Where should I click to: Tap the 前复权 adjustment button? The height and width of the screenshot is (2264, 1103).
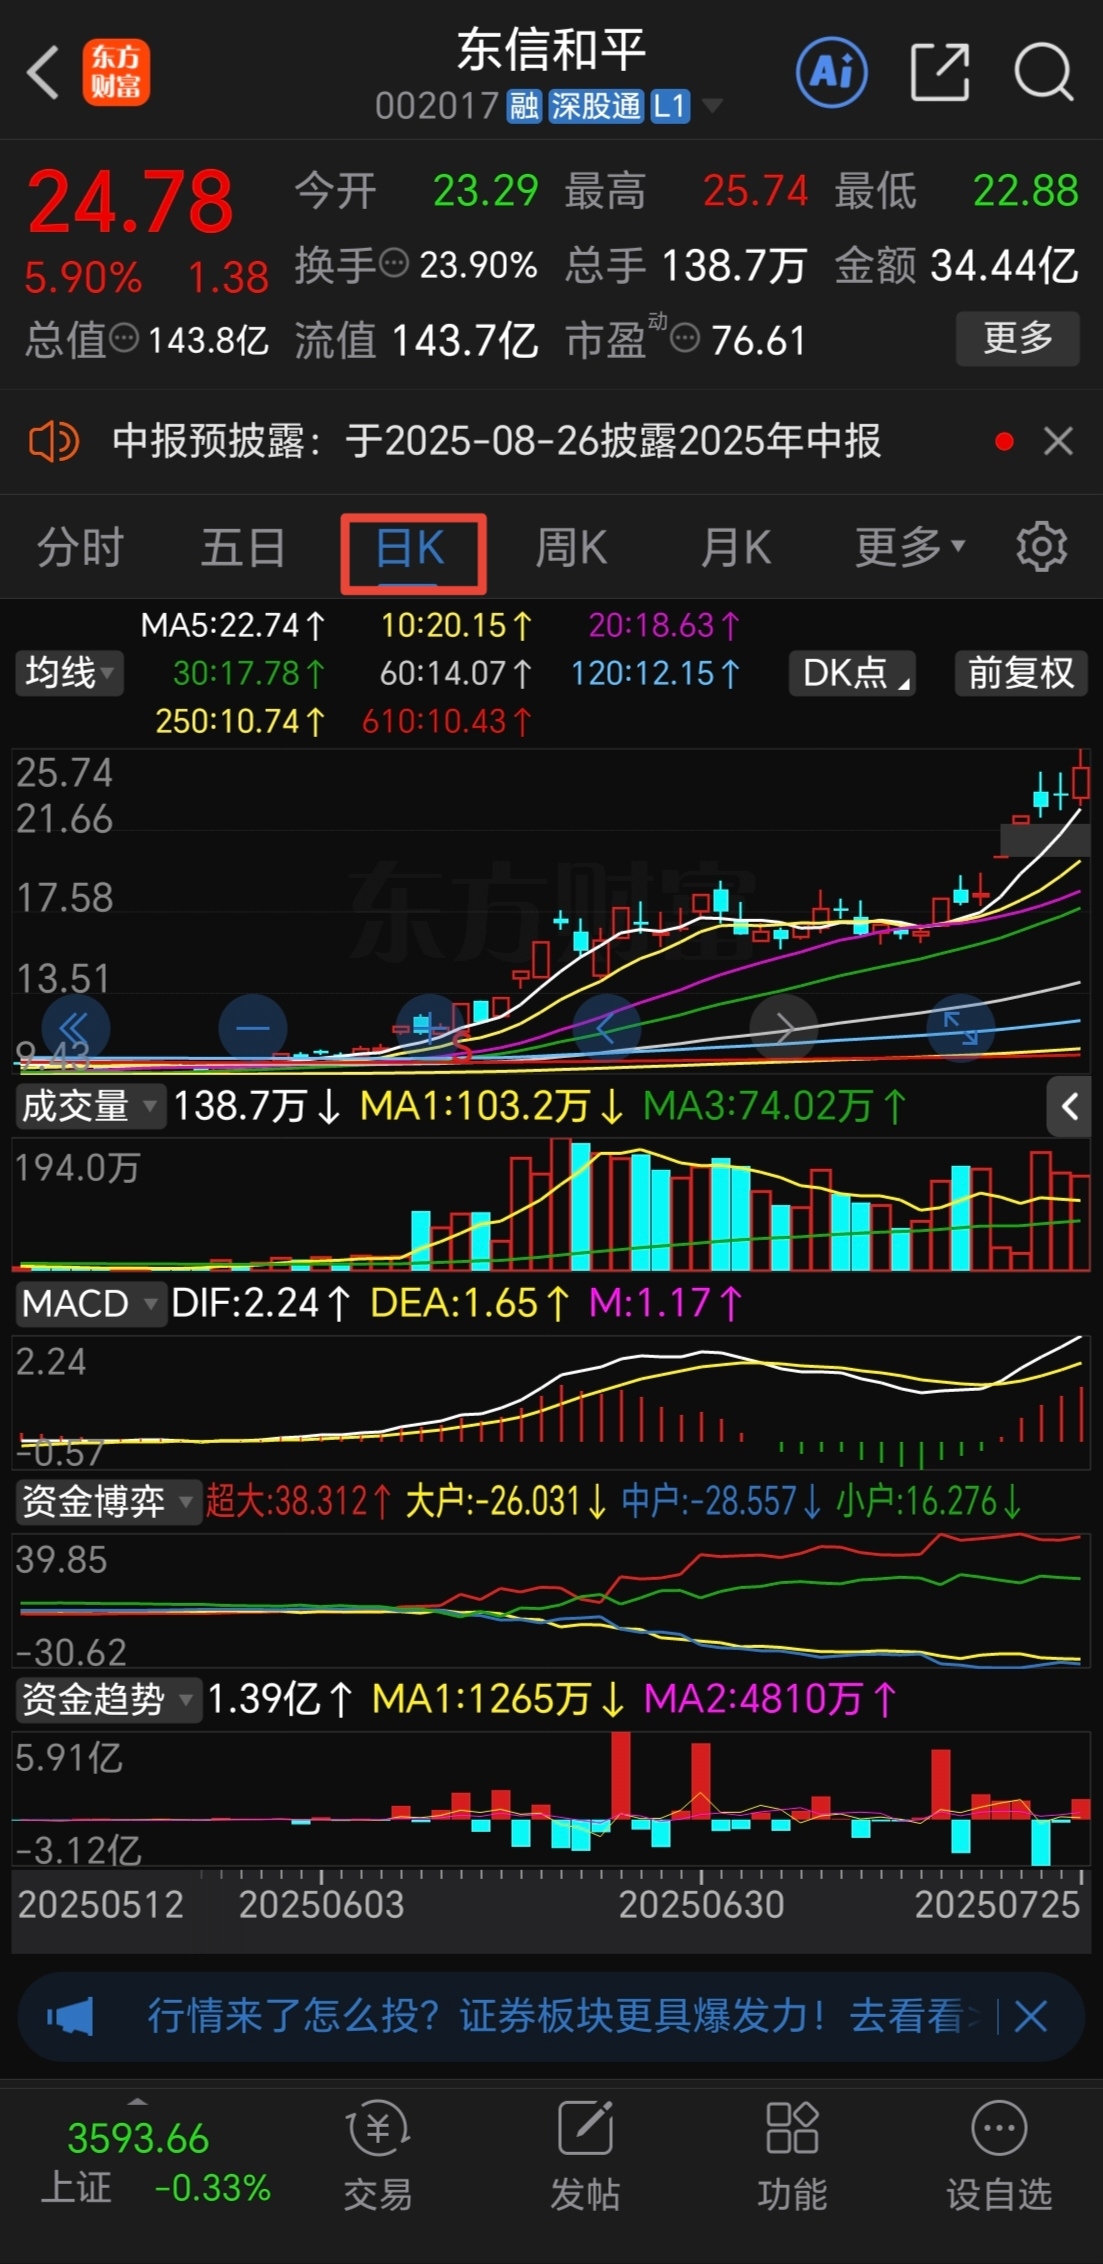pyautogui.click(x=1020, y=672)
